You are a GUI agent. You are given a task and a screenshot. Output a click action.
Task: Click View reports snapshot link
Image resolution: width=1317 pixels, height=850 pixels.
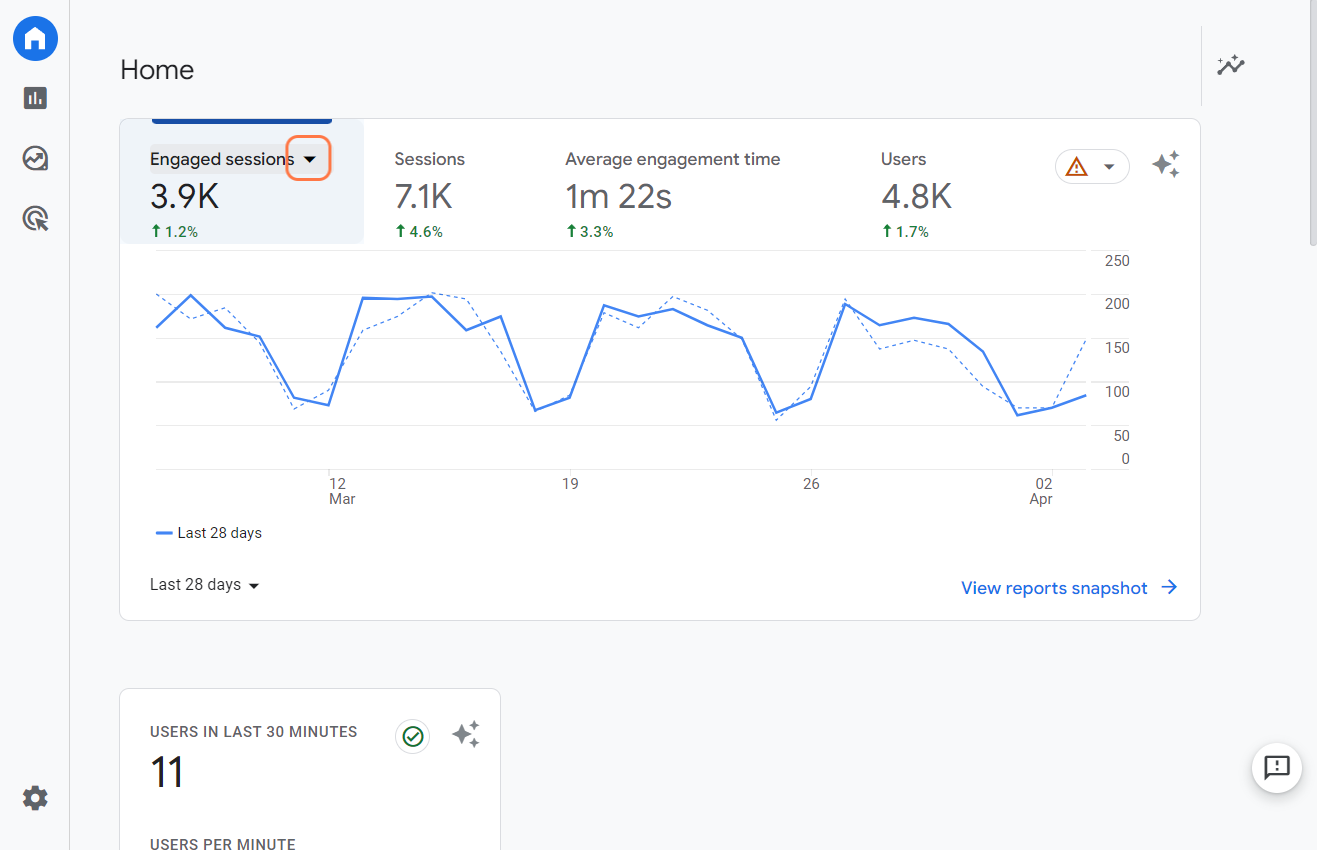pyautogui.click(x=1068, y=588)
